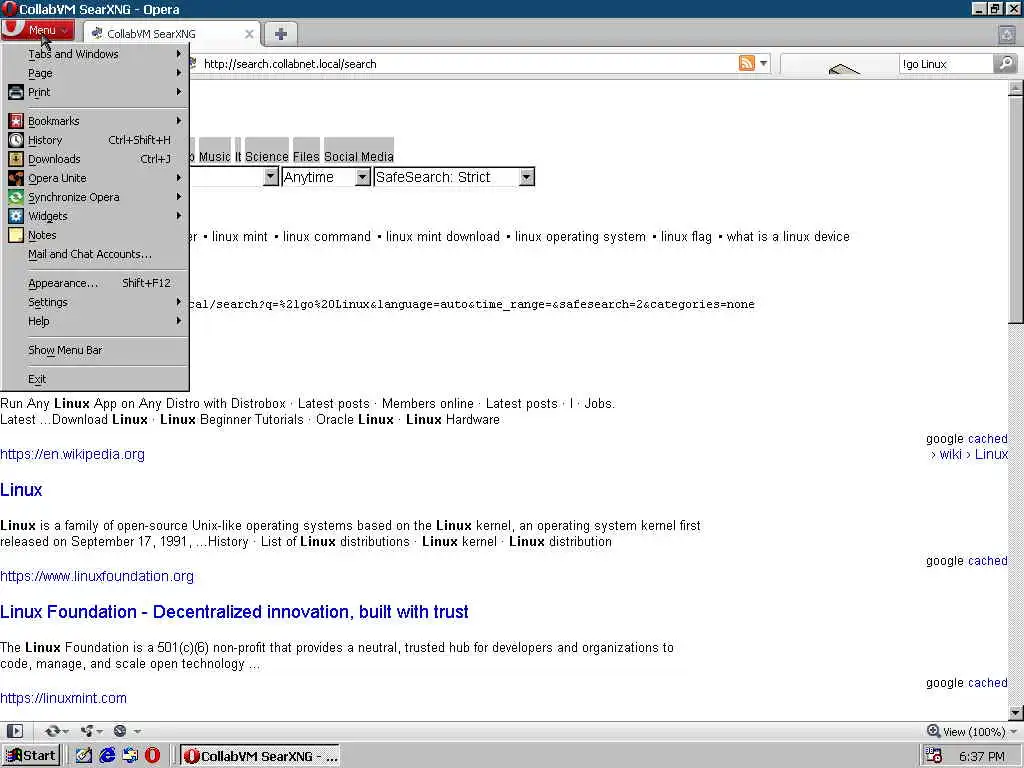Viewport: 1024px width, 768px height.
Task: Click the system tray scheduler icon
Action: (934, 756)
